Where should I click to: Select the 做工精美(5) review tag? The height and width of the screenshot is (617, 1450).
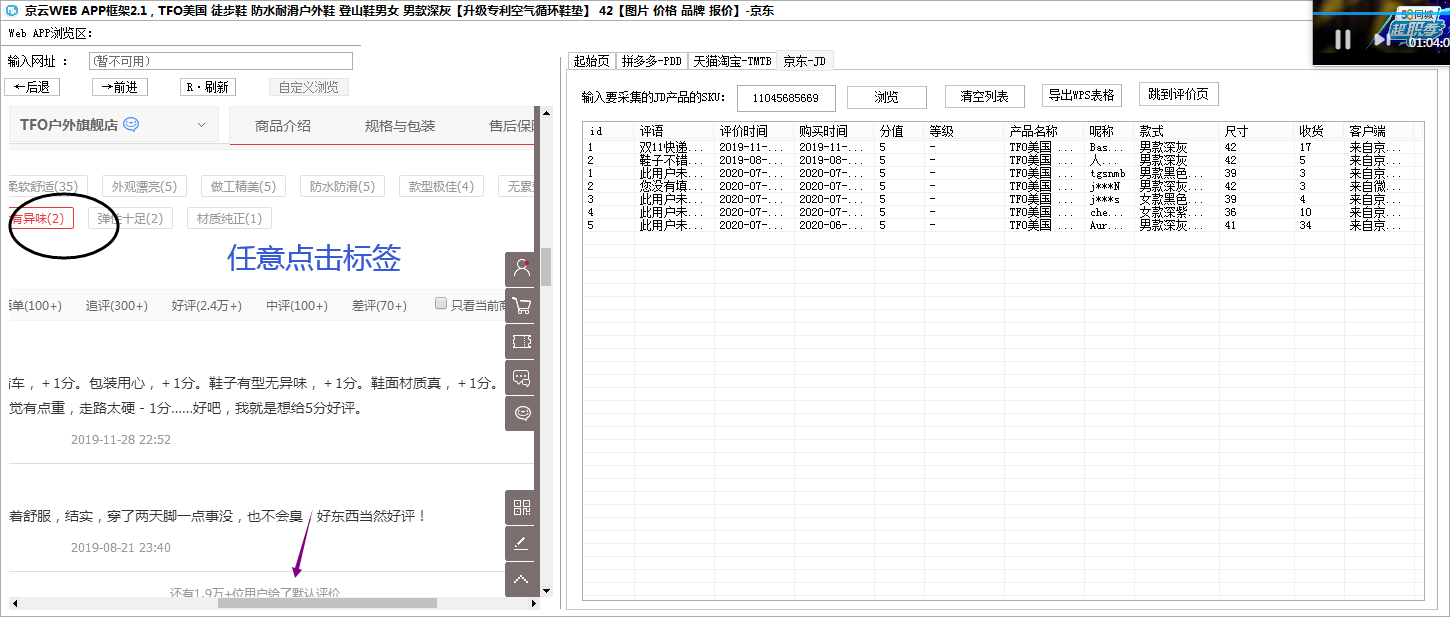tap(243, 186)
